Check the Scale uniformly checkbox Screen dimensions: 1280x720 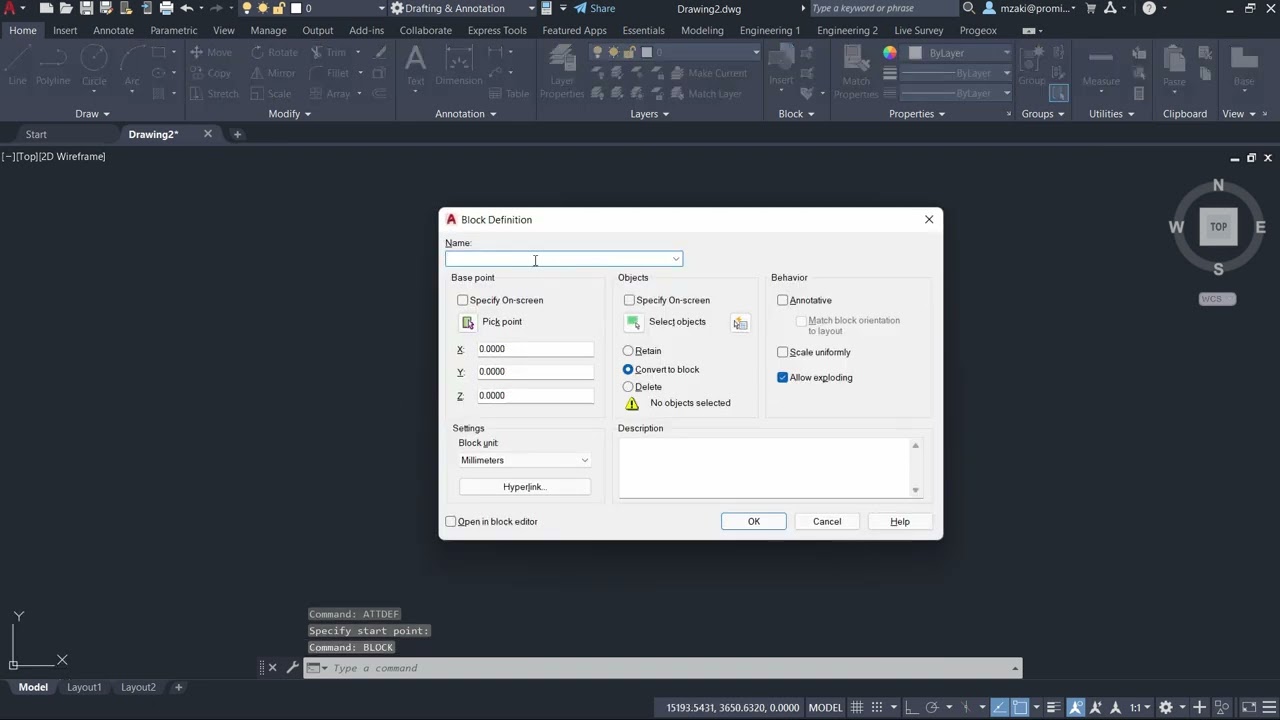[x=782, y=352]
